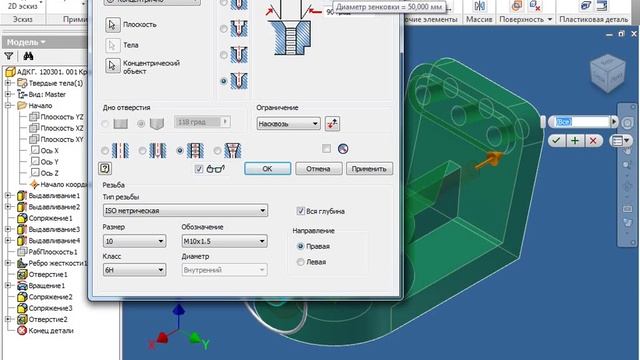Click the left blue icon in the Пластиковая деталь panel
This screenshot has width=640, height=360.
[x=586, y=6]
